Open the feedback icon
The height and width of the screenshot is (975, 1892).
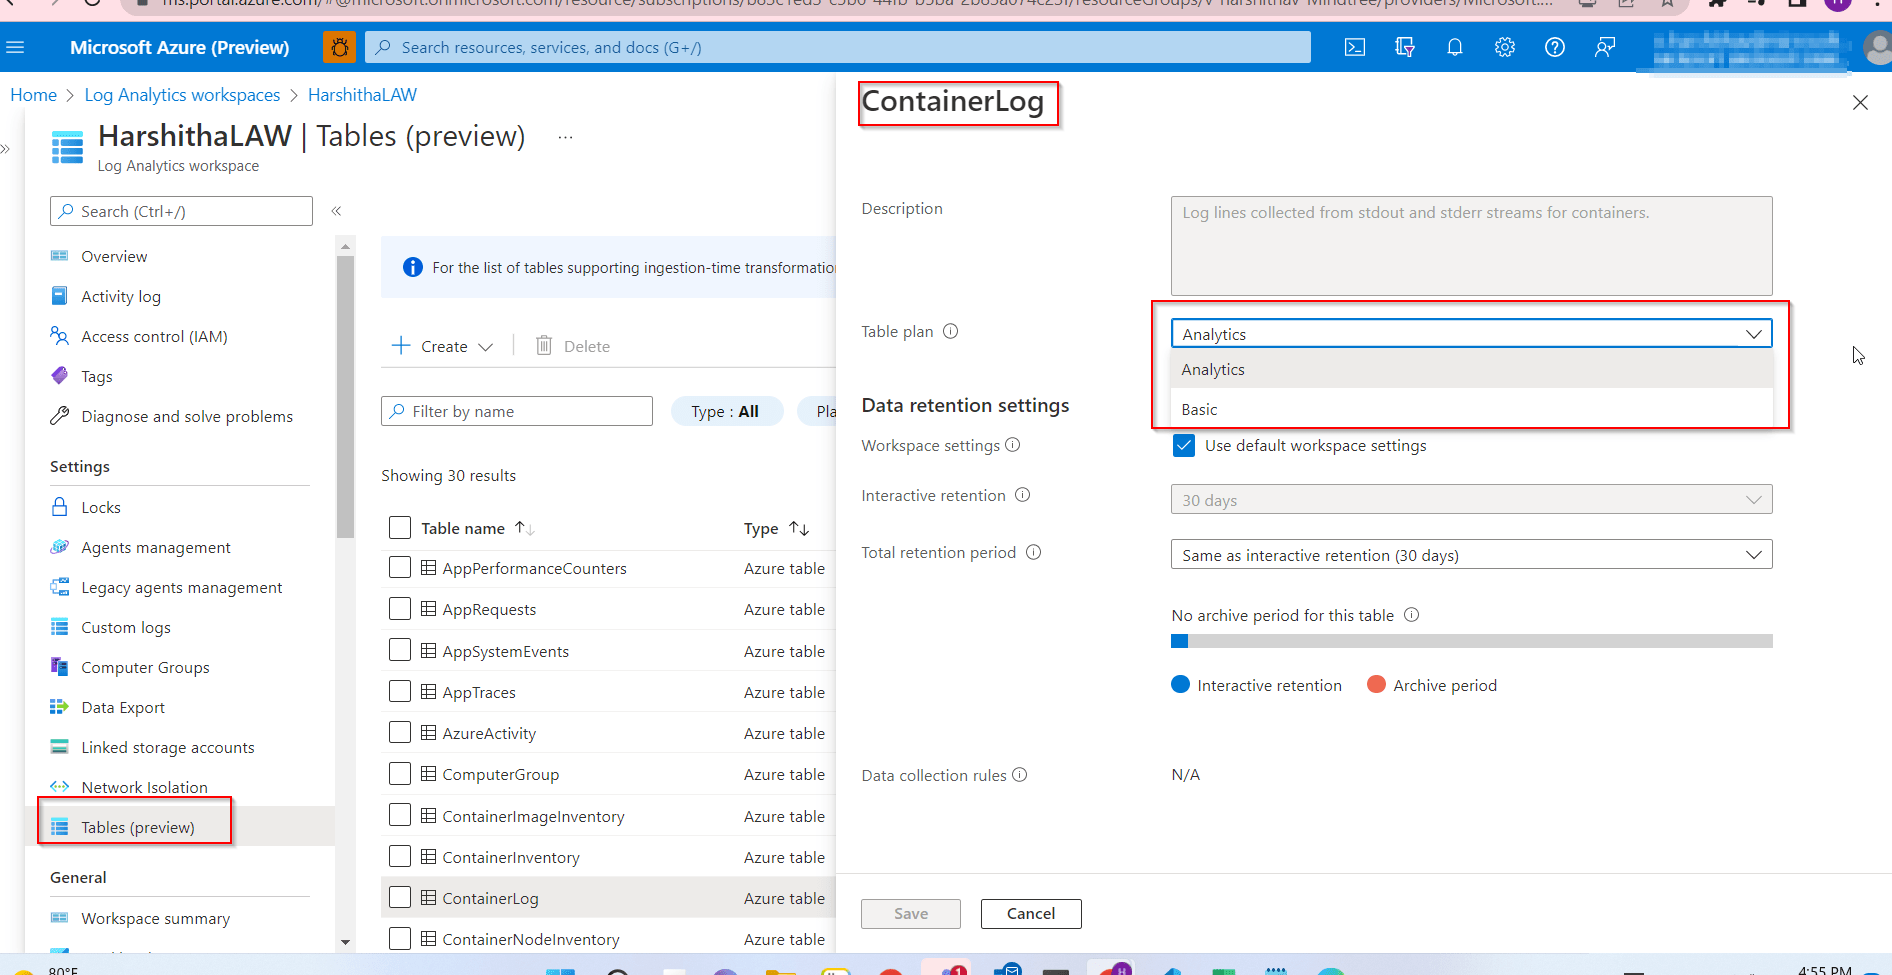(1605, 47)
